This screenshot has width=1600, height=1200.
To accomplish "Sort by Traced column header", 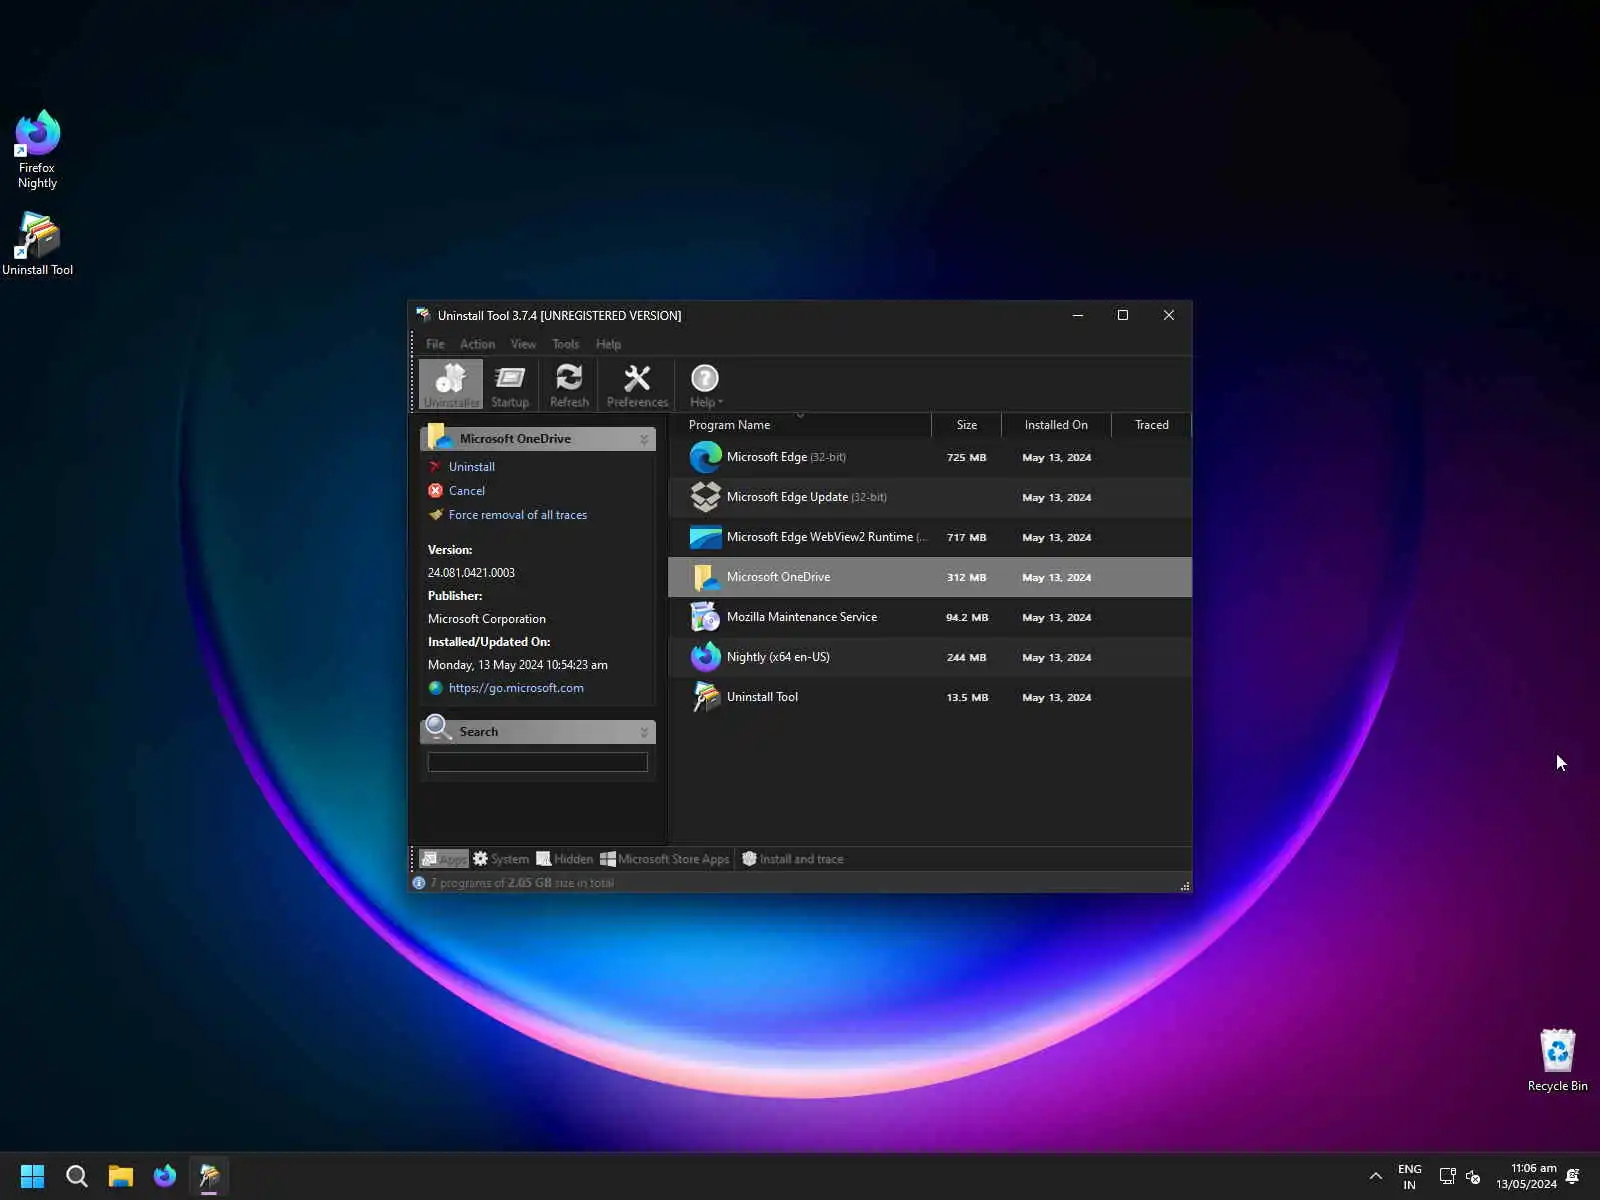I will coord(1151,425).
